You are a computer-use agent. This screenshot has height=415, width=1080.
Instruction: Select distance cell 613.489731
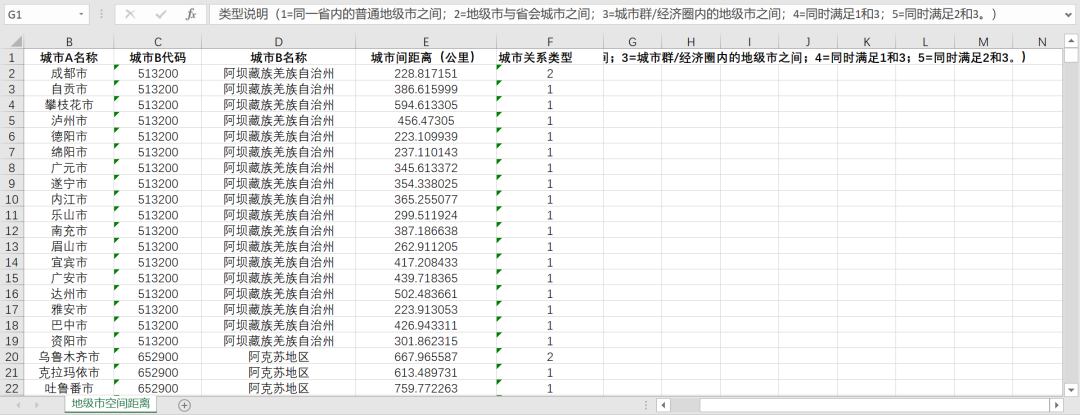(x=426, y=372)
